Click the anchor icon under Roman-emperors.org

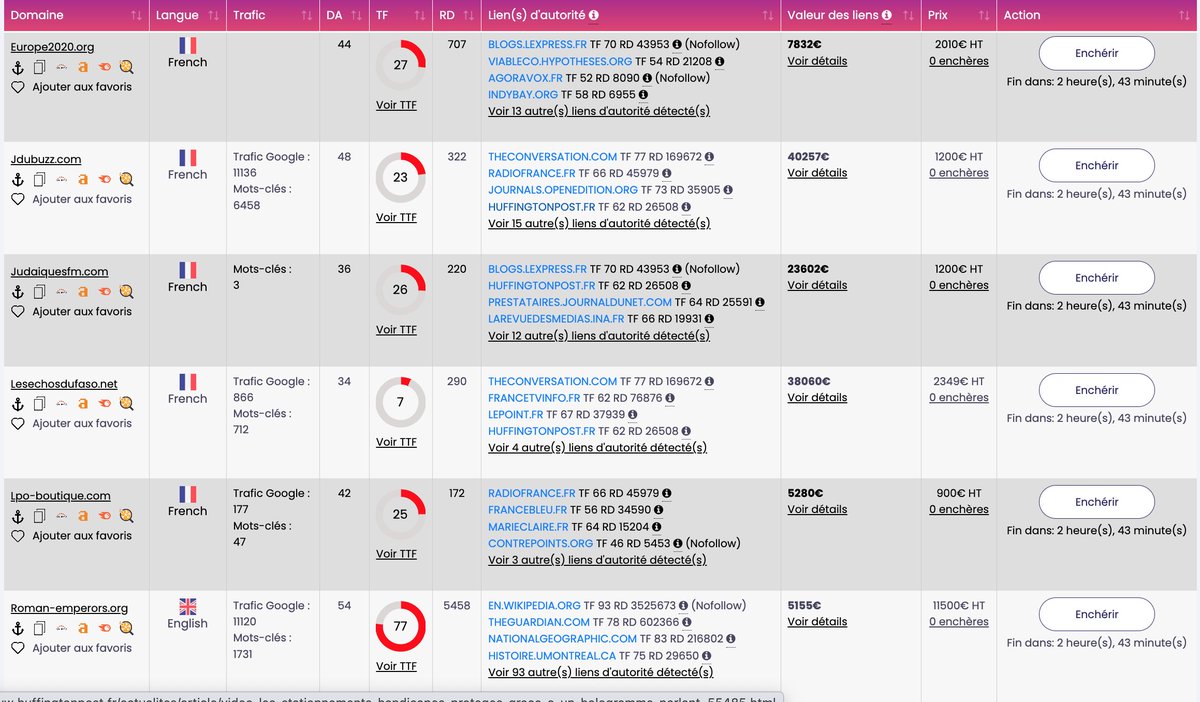point(17,628)
